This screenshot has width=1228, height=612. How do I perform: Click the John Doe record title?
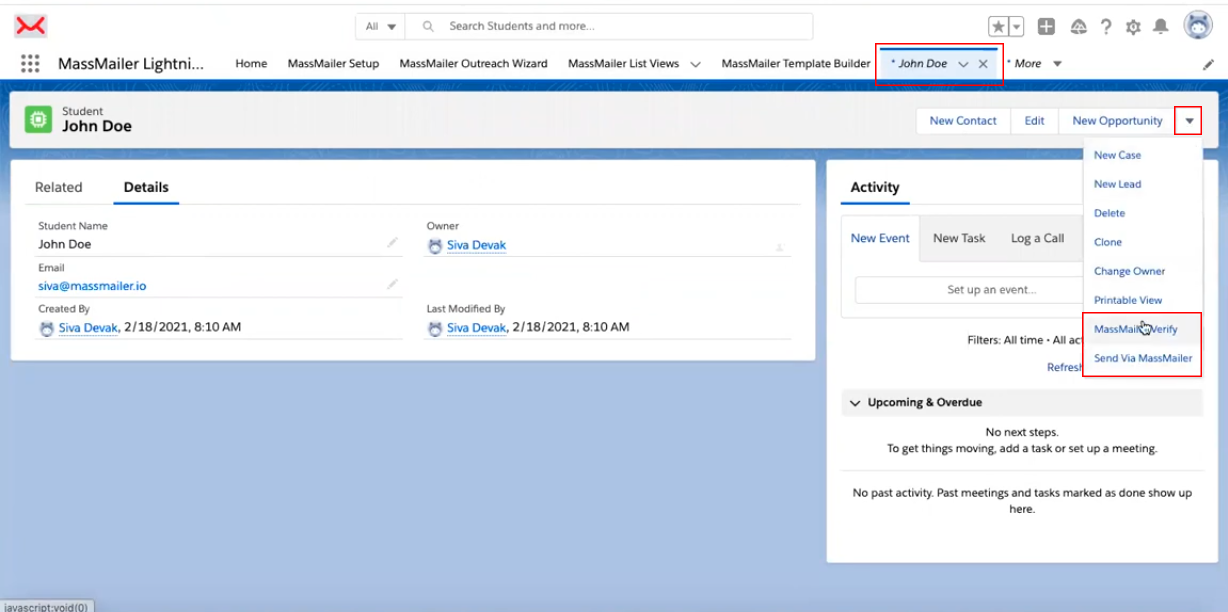tap(97, 126)
